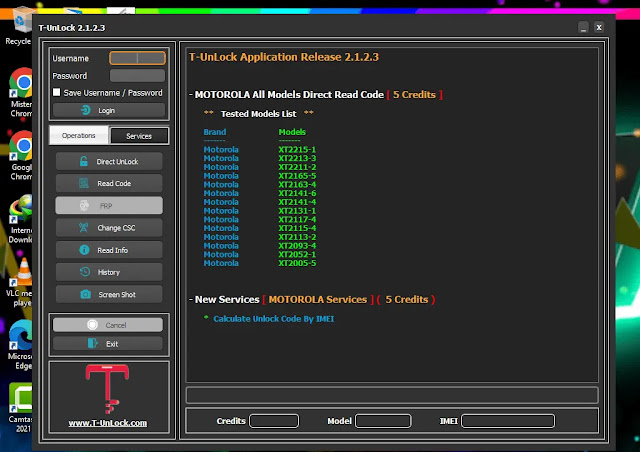640x452 pixels.
Task: Select model XT2005-5
Action: point(297,263)
